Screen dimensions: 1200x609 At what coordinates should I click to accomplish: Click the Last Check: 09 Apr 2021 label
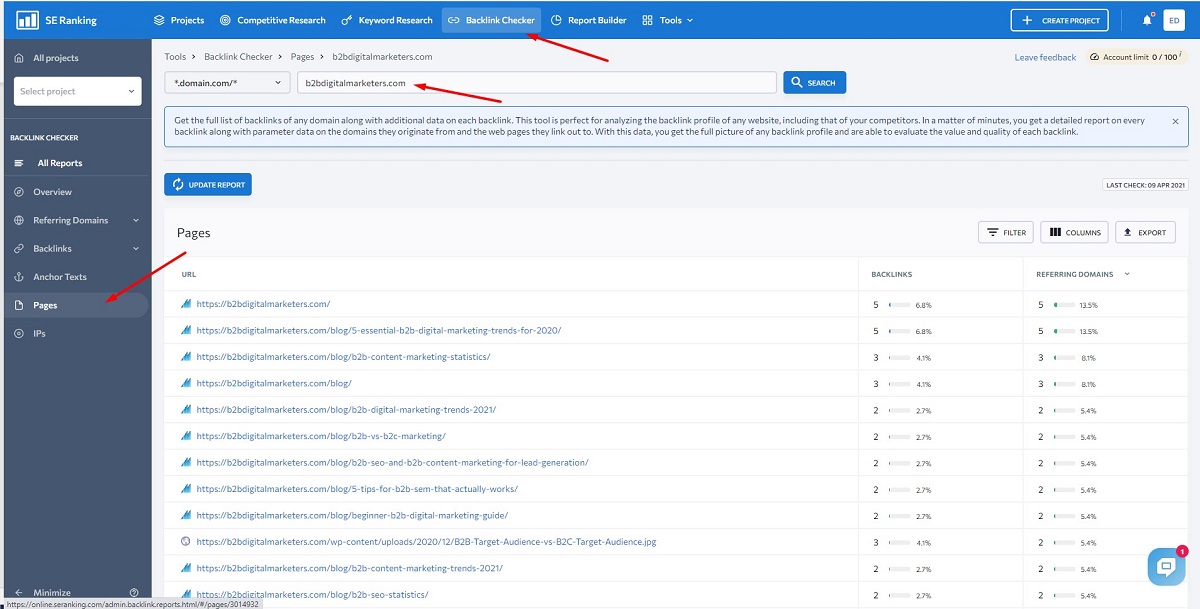[x=1146, y=185]
